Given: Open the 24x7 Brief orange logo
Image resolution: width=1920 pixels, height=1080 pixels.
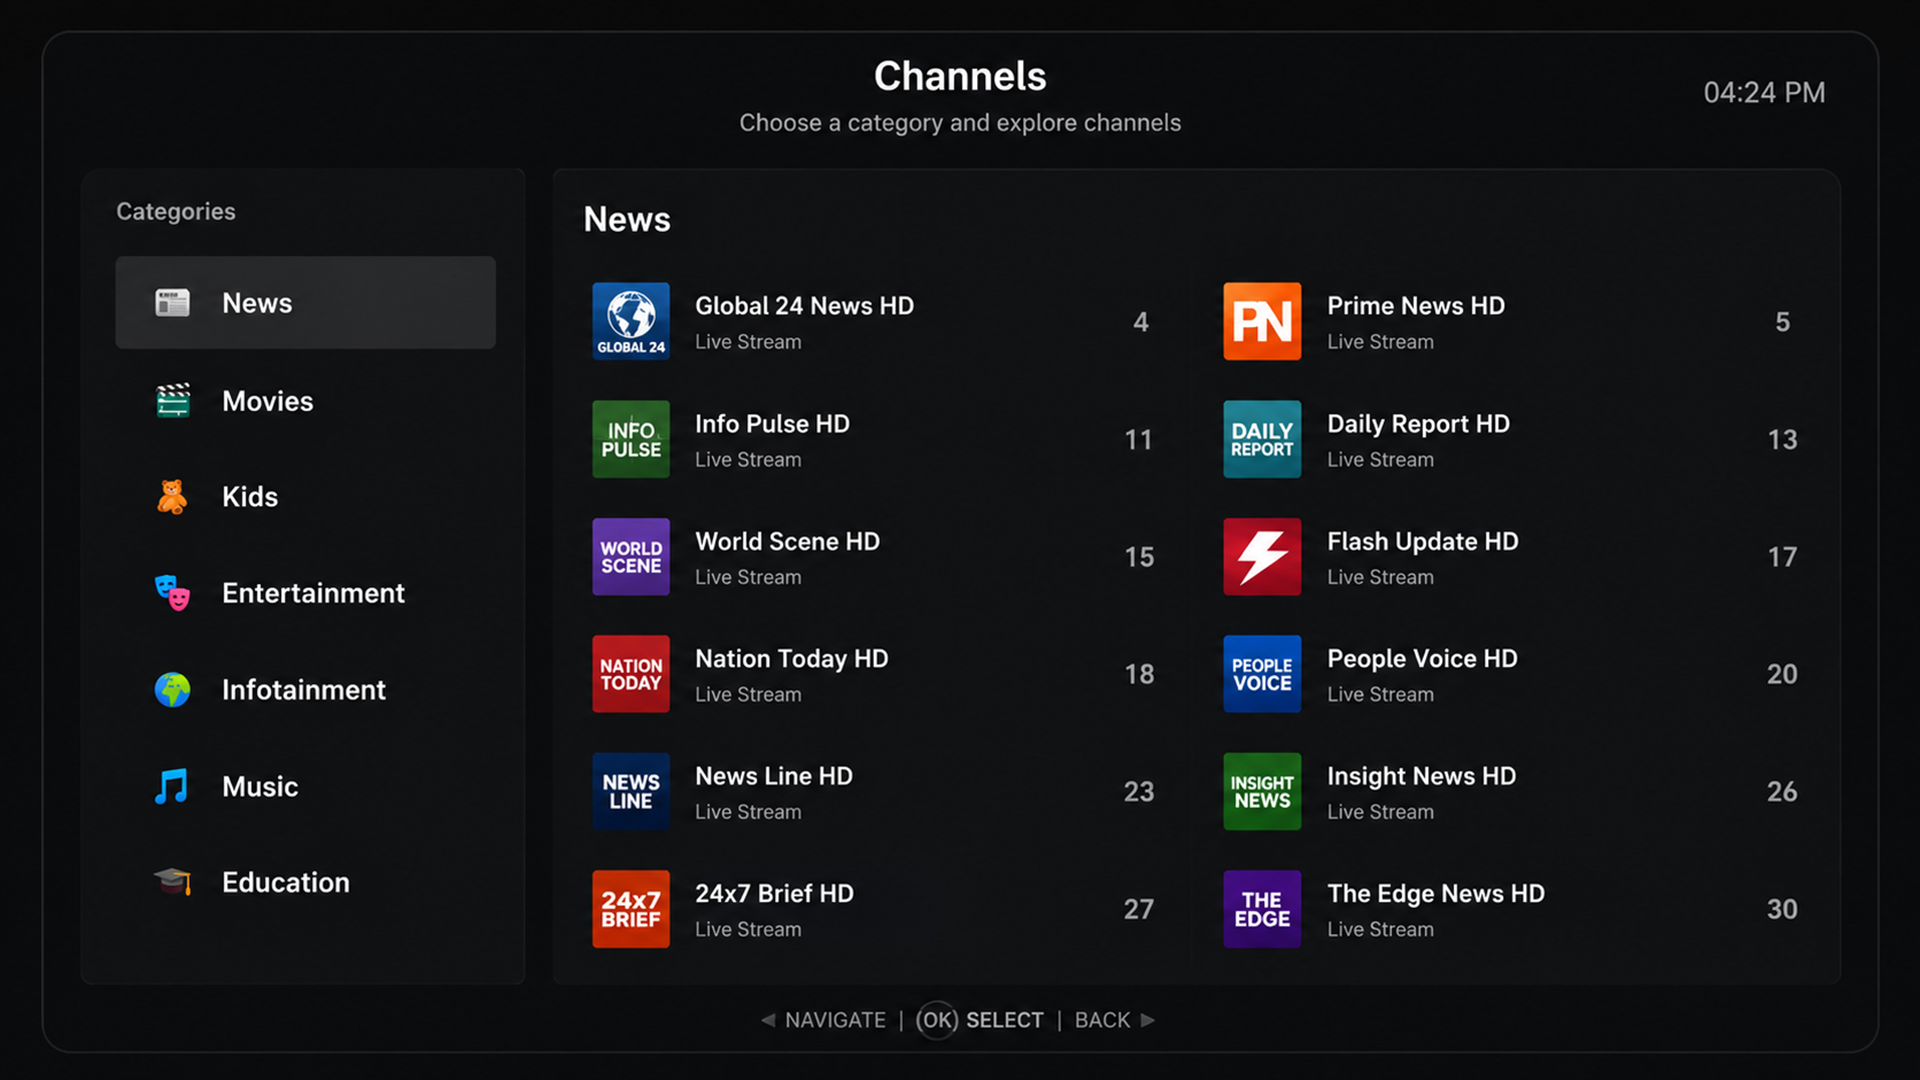Looking at the screenshot, I should point(631,909).
